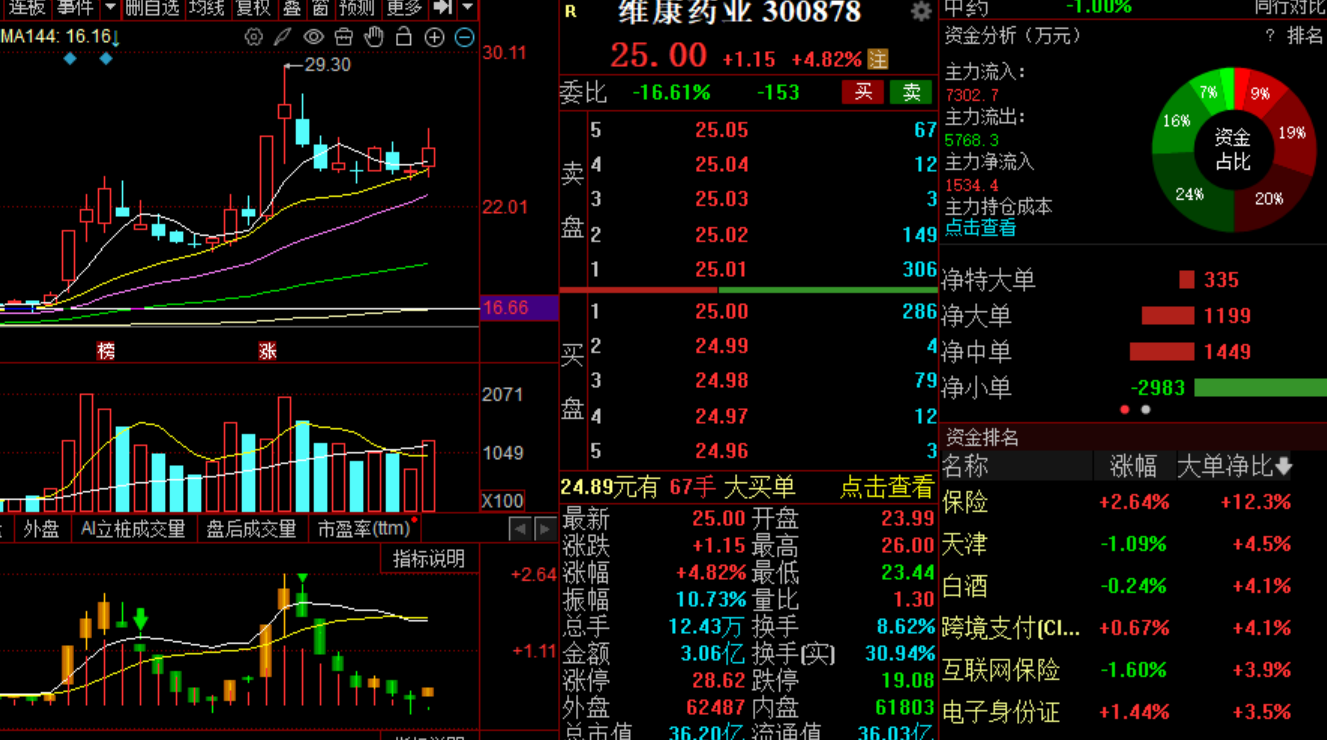Click the R margin-trading badge
Screen dimensions: 1327x740
coord(570,11)
